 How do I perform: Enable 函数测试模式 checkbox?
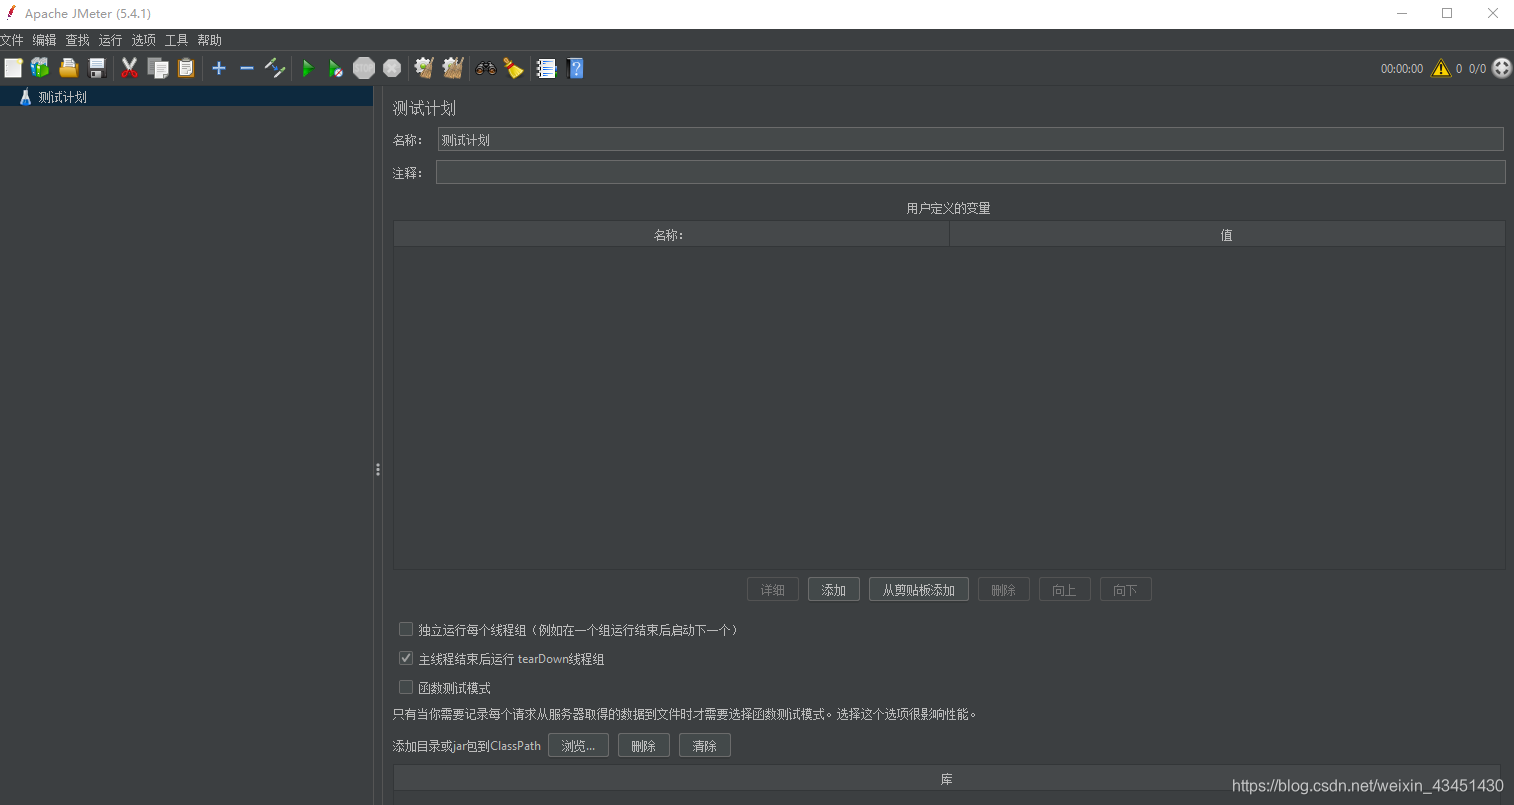coord(406,688)
